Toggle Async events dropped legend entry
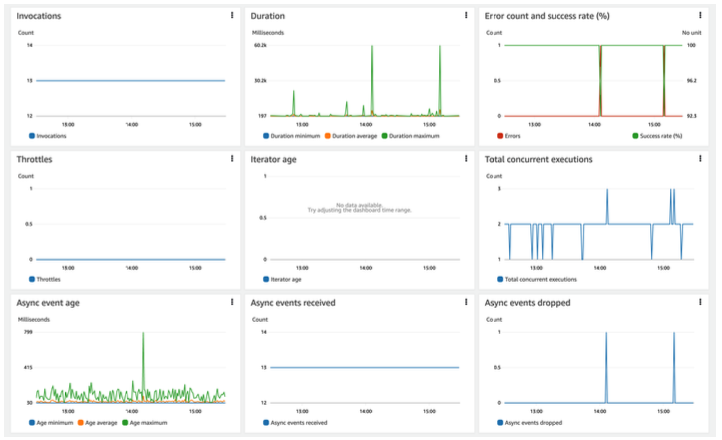Image resolution: width=722 pixels, height=440 pixels. (x=530, y=423)
